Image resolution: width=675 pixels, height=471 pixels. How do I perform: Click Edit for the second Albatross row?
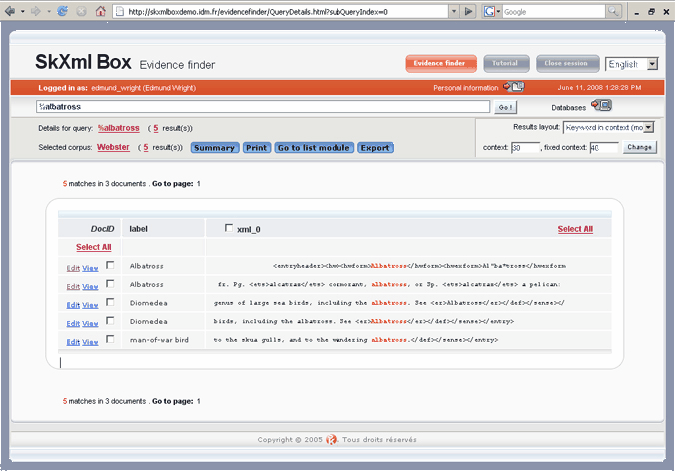coord(73,287)
